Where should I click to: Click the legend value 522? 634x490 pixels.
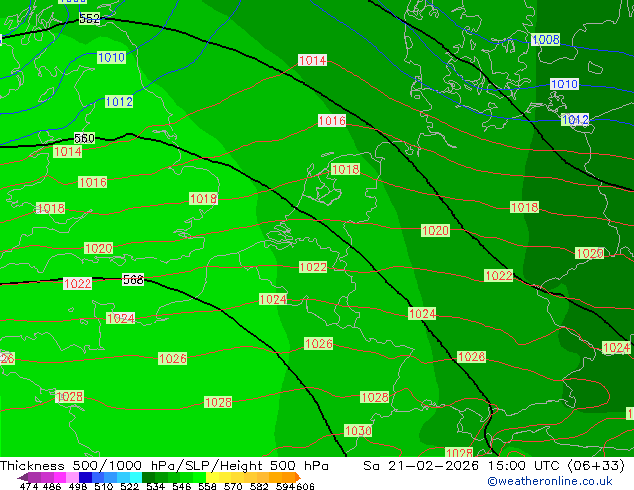[x=129, y=486]
